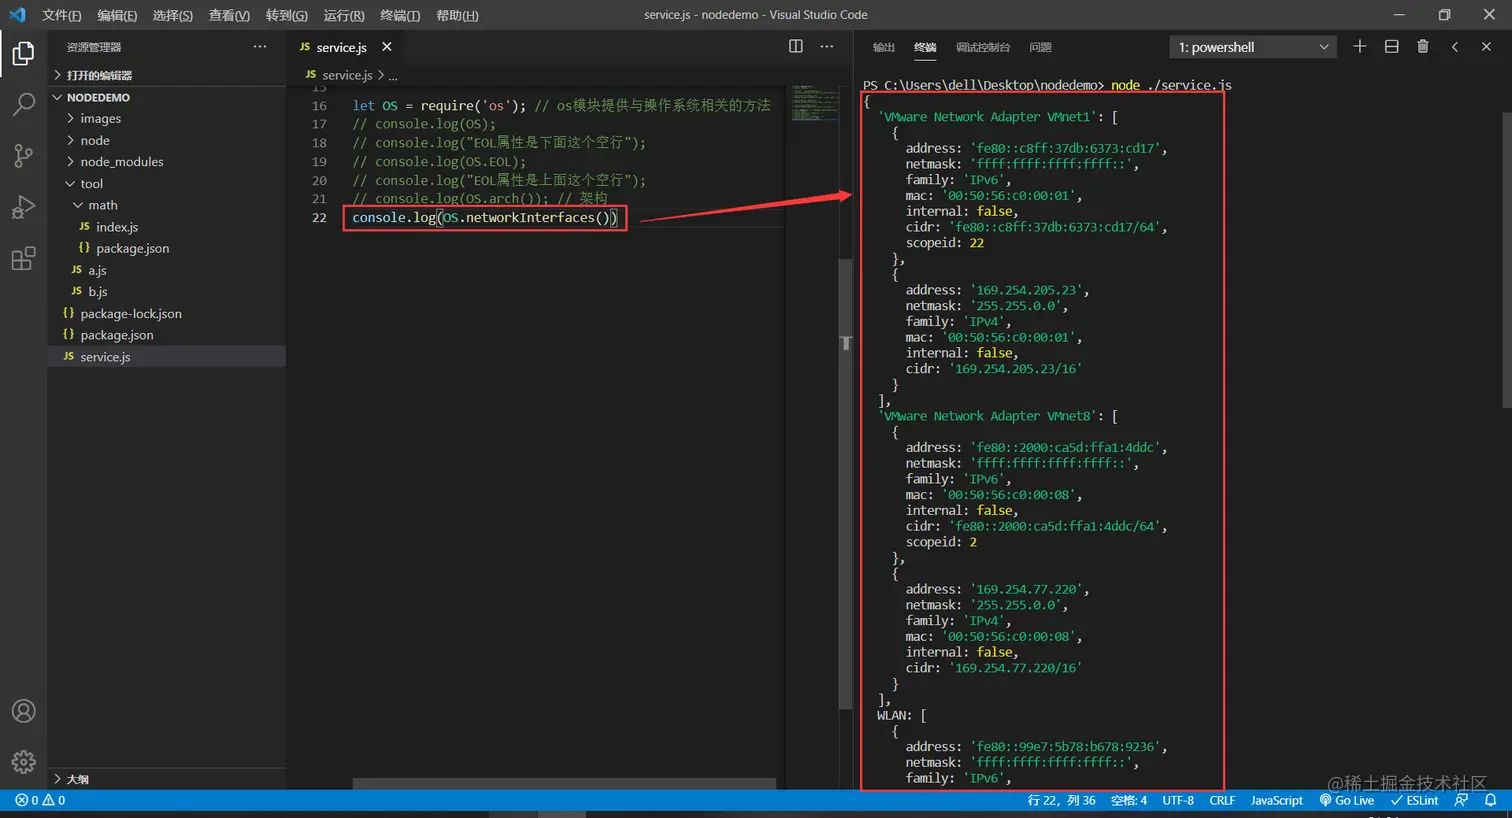Switch to the 问题 panel tab
This screenshot has height=818, width=1512.
pyautogui.click(x=1041, y=47)
